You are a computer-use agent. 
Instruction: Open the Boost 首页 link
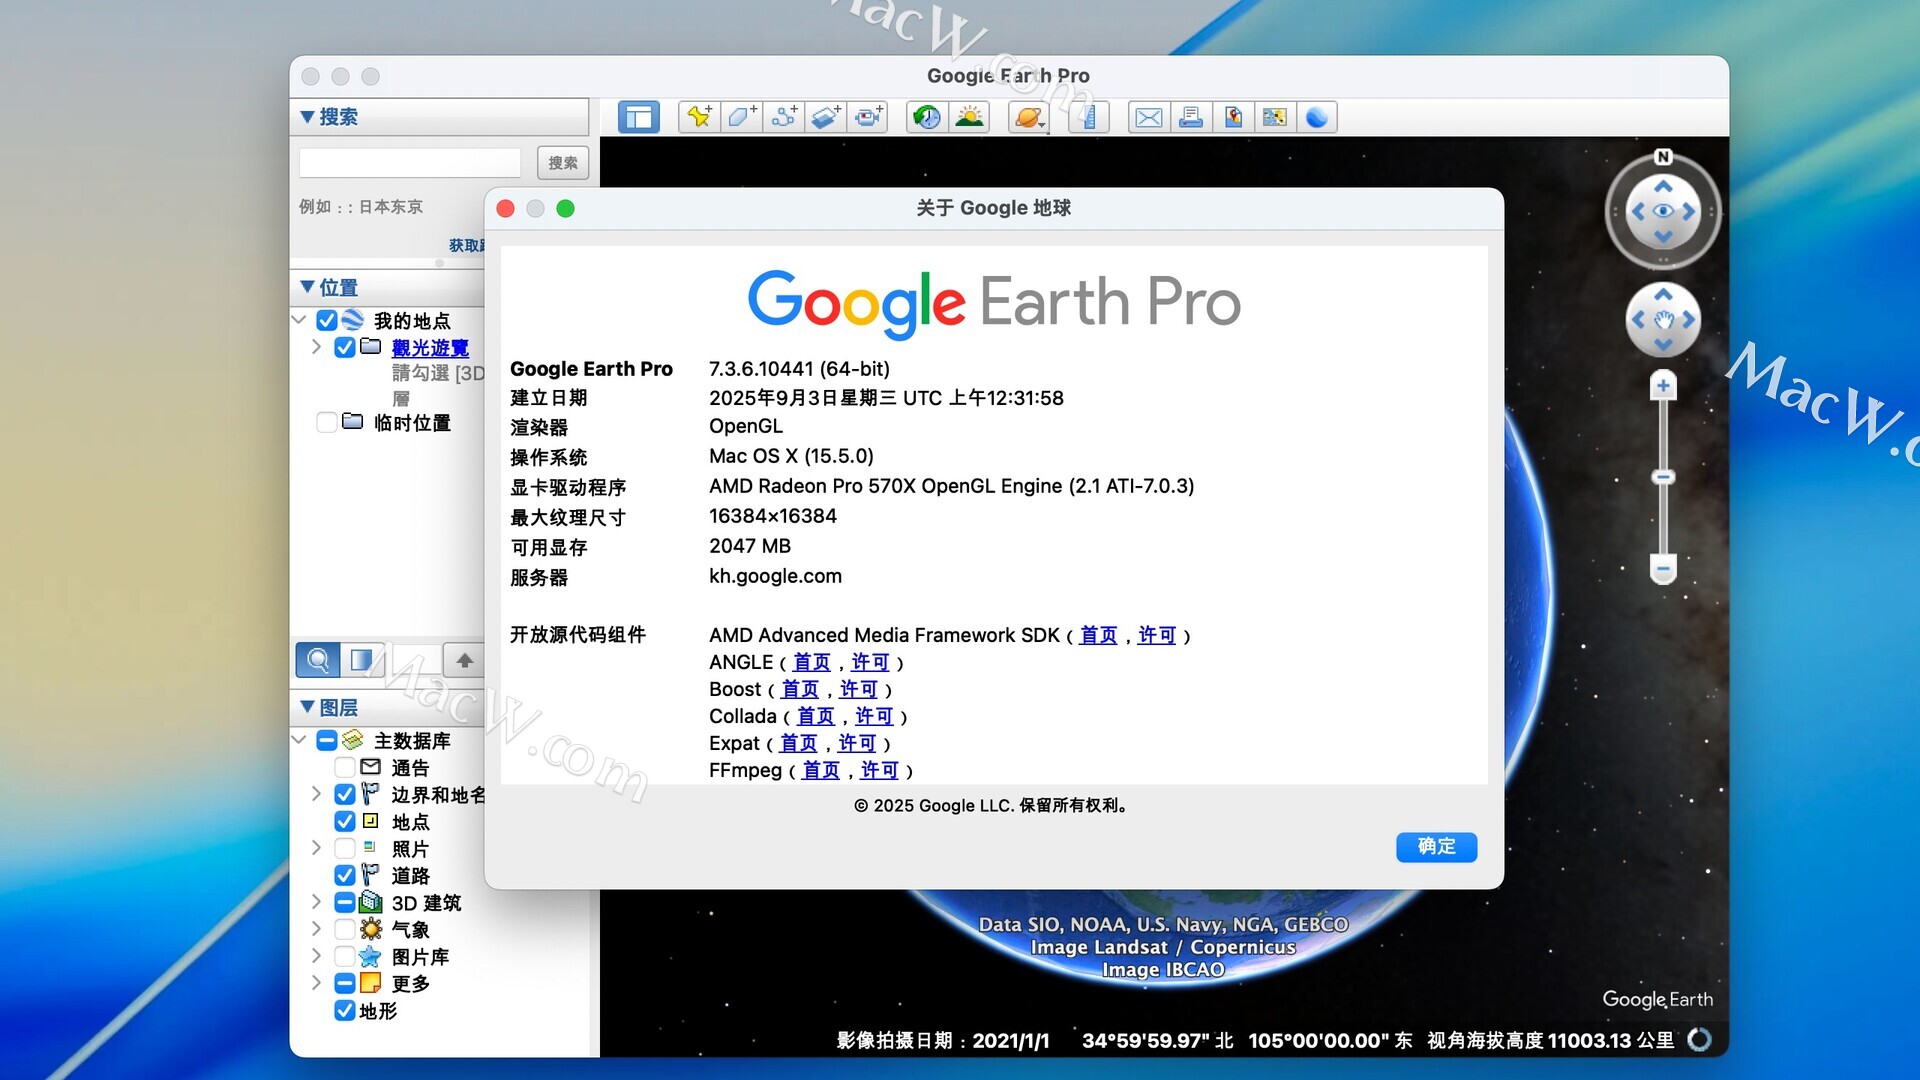800,690
